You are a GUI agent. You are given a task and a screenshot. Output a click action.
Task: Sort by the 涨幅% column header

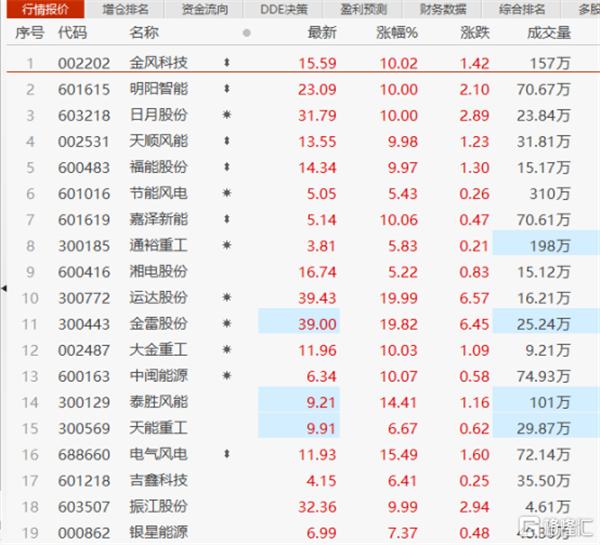396,33
